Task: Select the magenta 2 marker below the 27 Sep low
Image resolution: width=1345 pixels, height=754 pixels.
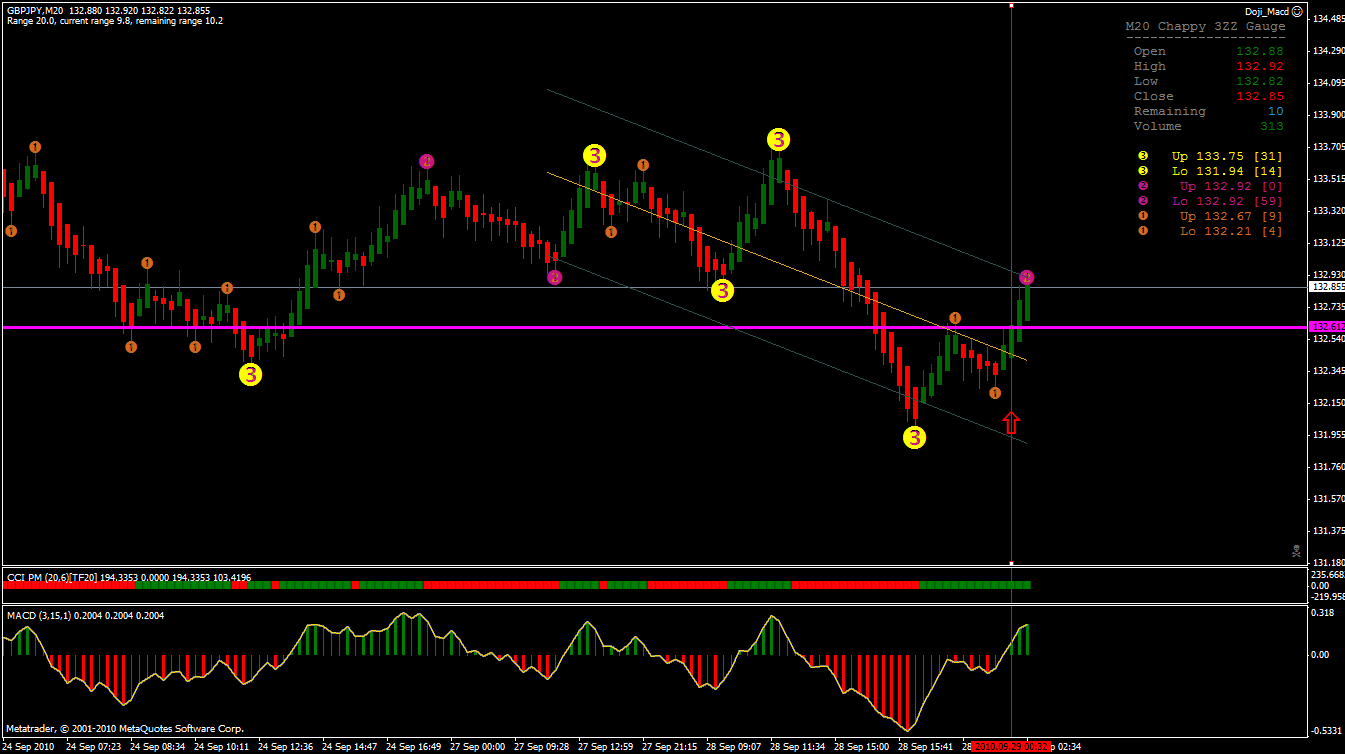Action: coord(555,277)
